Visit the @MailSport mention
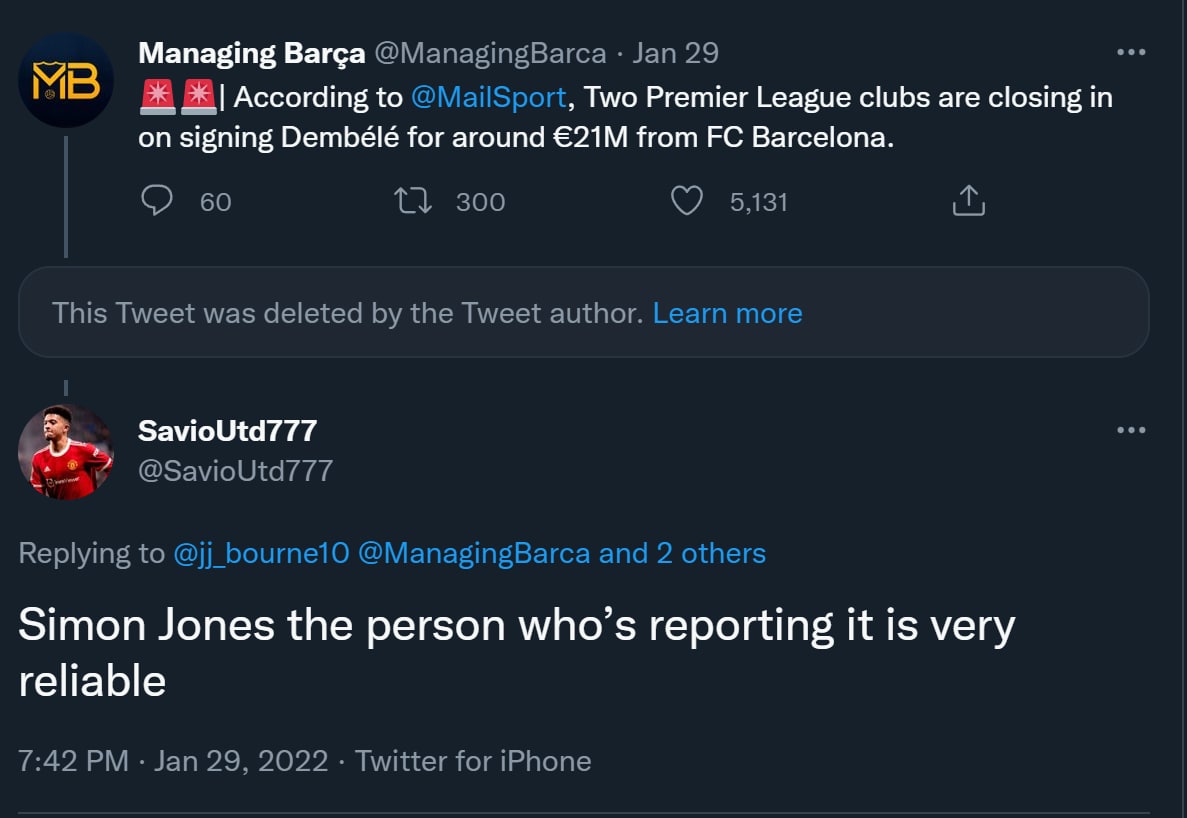 tap(486, 98)
